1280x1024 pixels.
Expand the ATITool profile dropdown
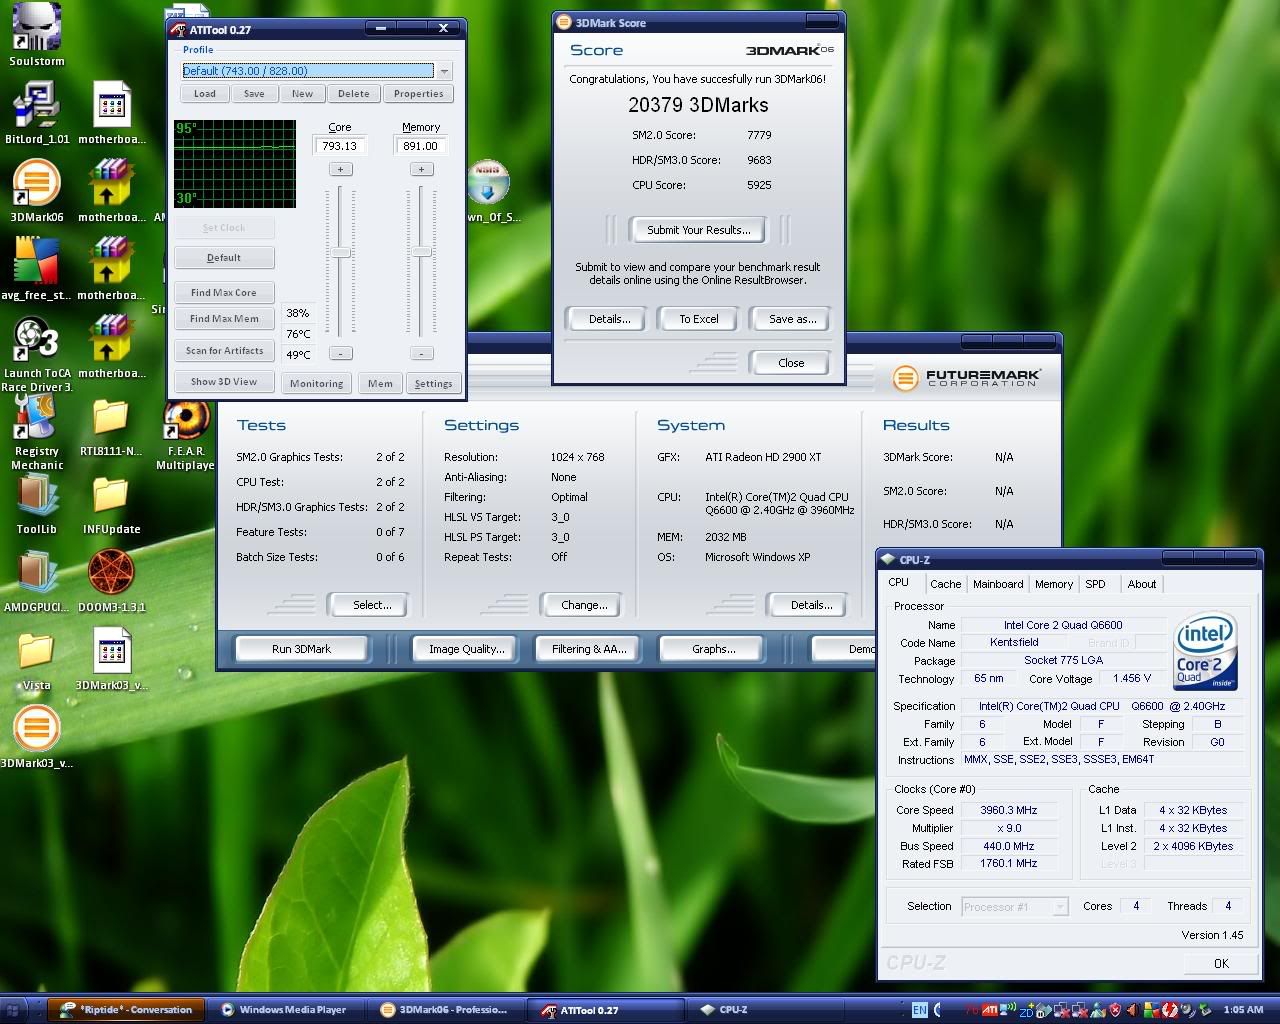coord(444,71)
